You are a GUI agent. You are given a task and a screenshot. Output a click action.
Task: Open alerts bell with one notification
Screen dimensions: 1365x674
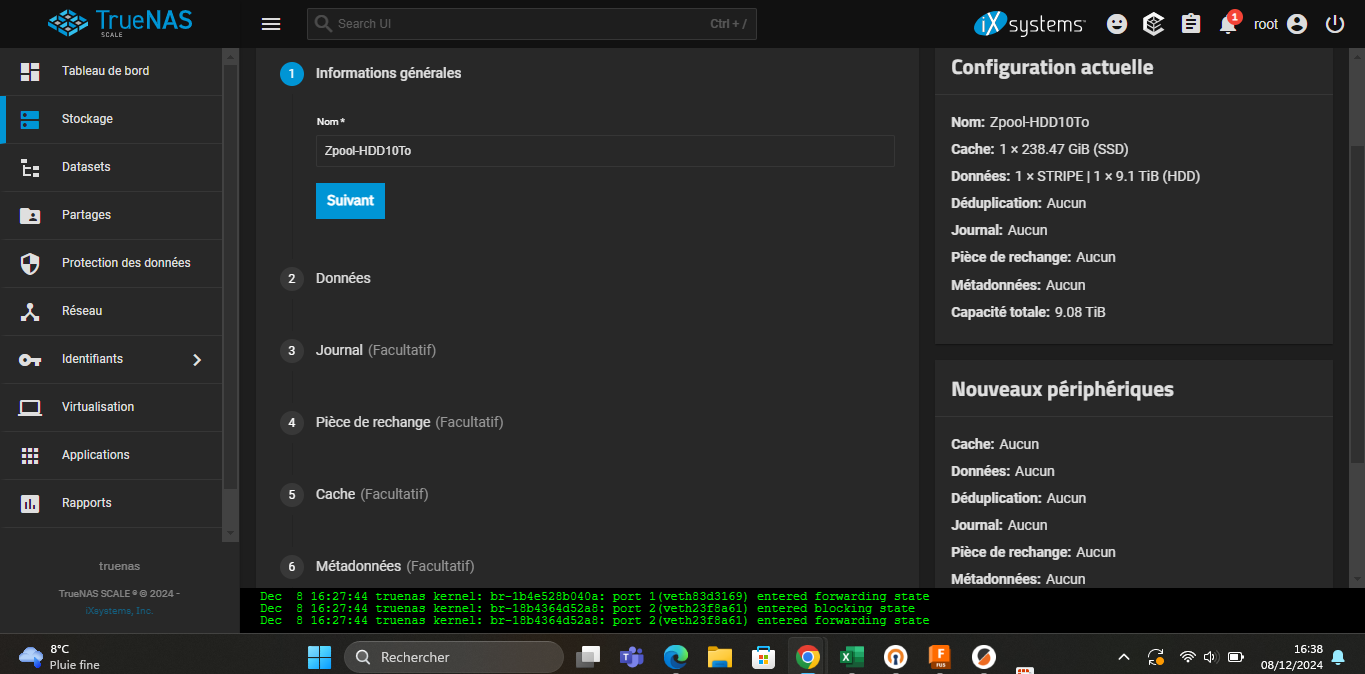click(1229, 24)
